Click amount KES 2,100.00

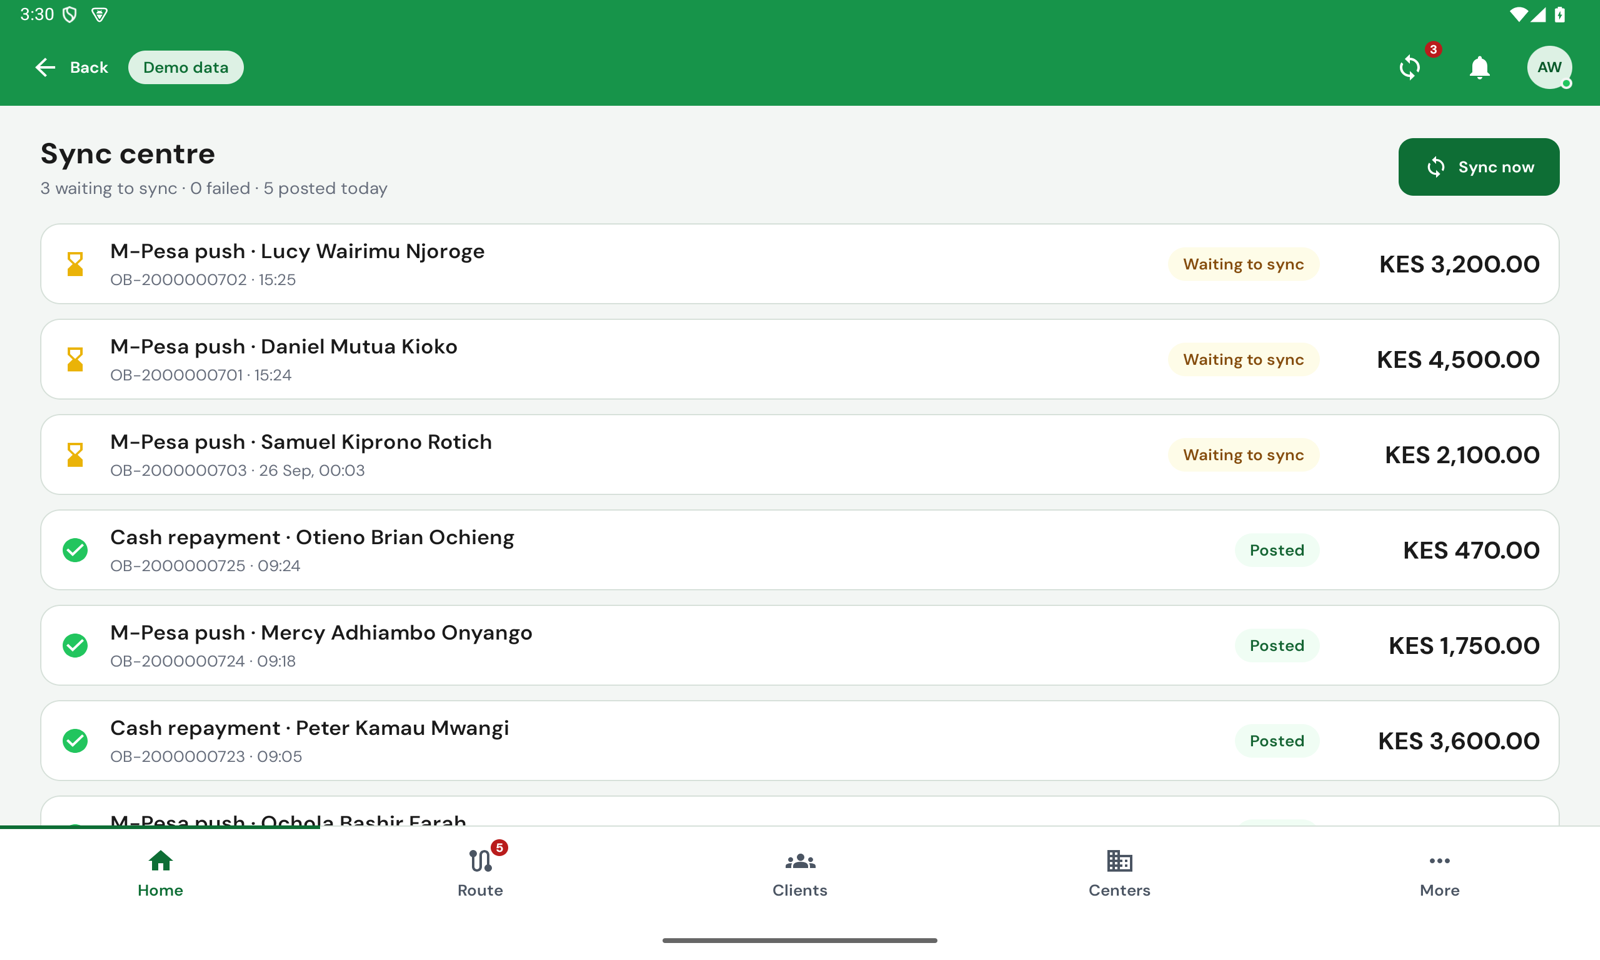(x=1462, y=455)
